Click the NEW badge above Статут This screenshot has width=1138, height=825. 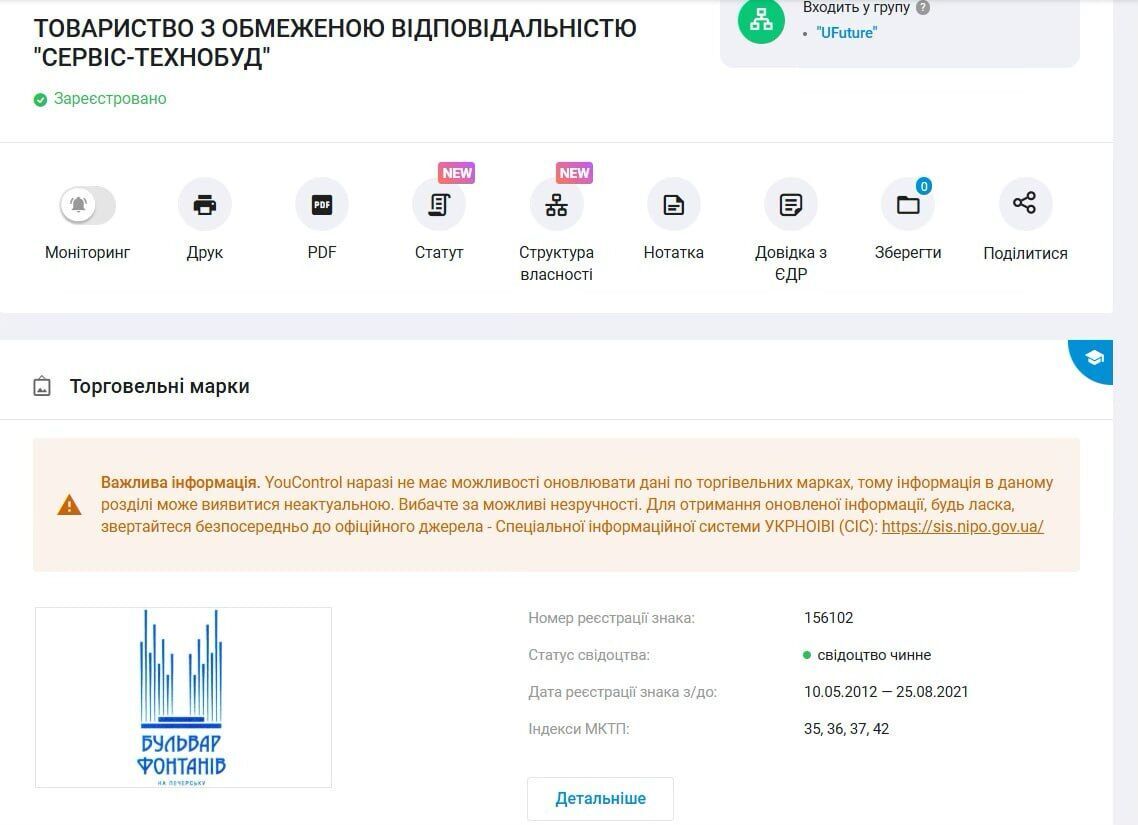(x=457, y=173)
